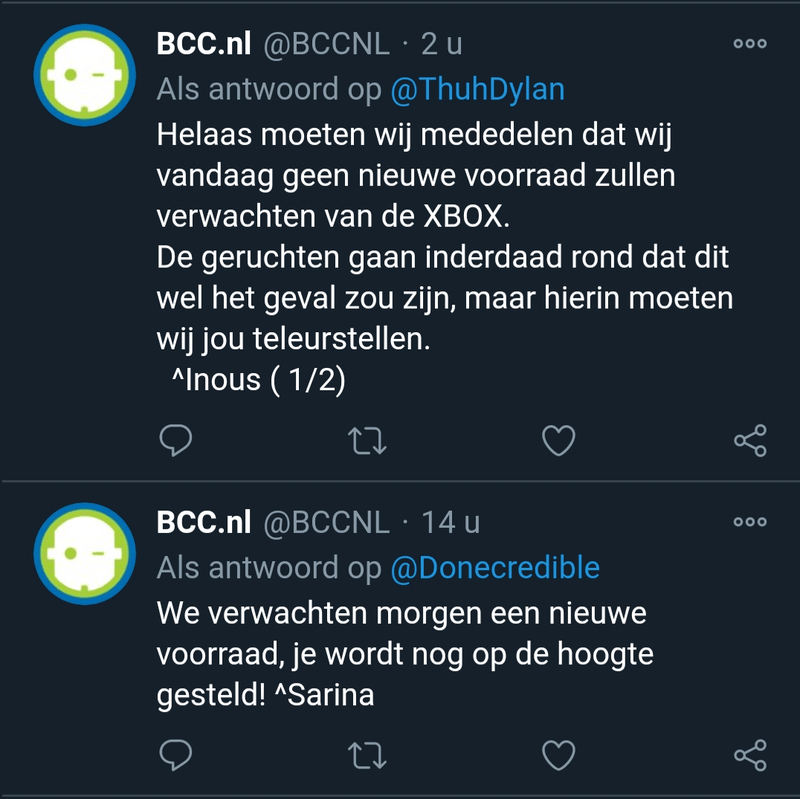
Task: Open the tweet posted 2 u ago
Action: [441, 44]
